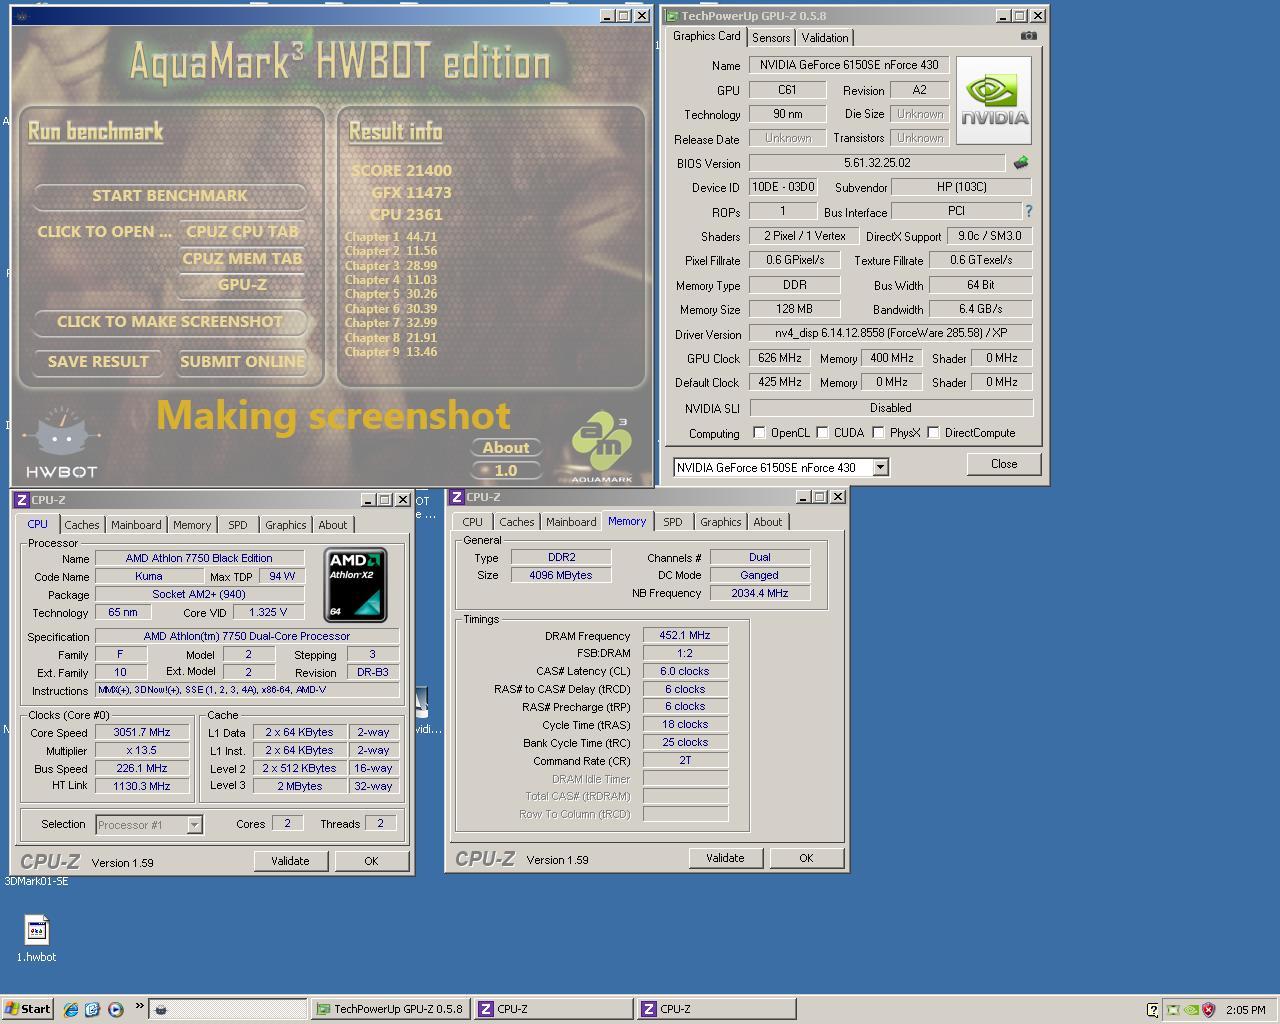1280x1024 pixels.
Task: Expand hidden quick launch items chevron
Action: (x=139, y=1007)
